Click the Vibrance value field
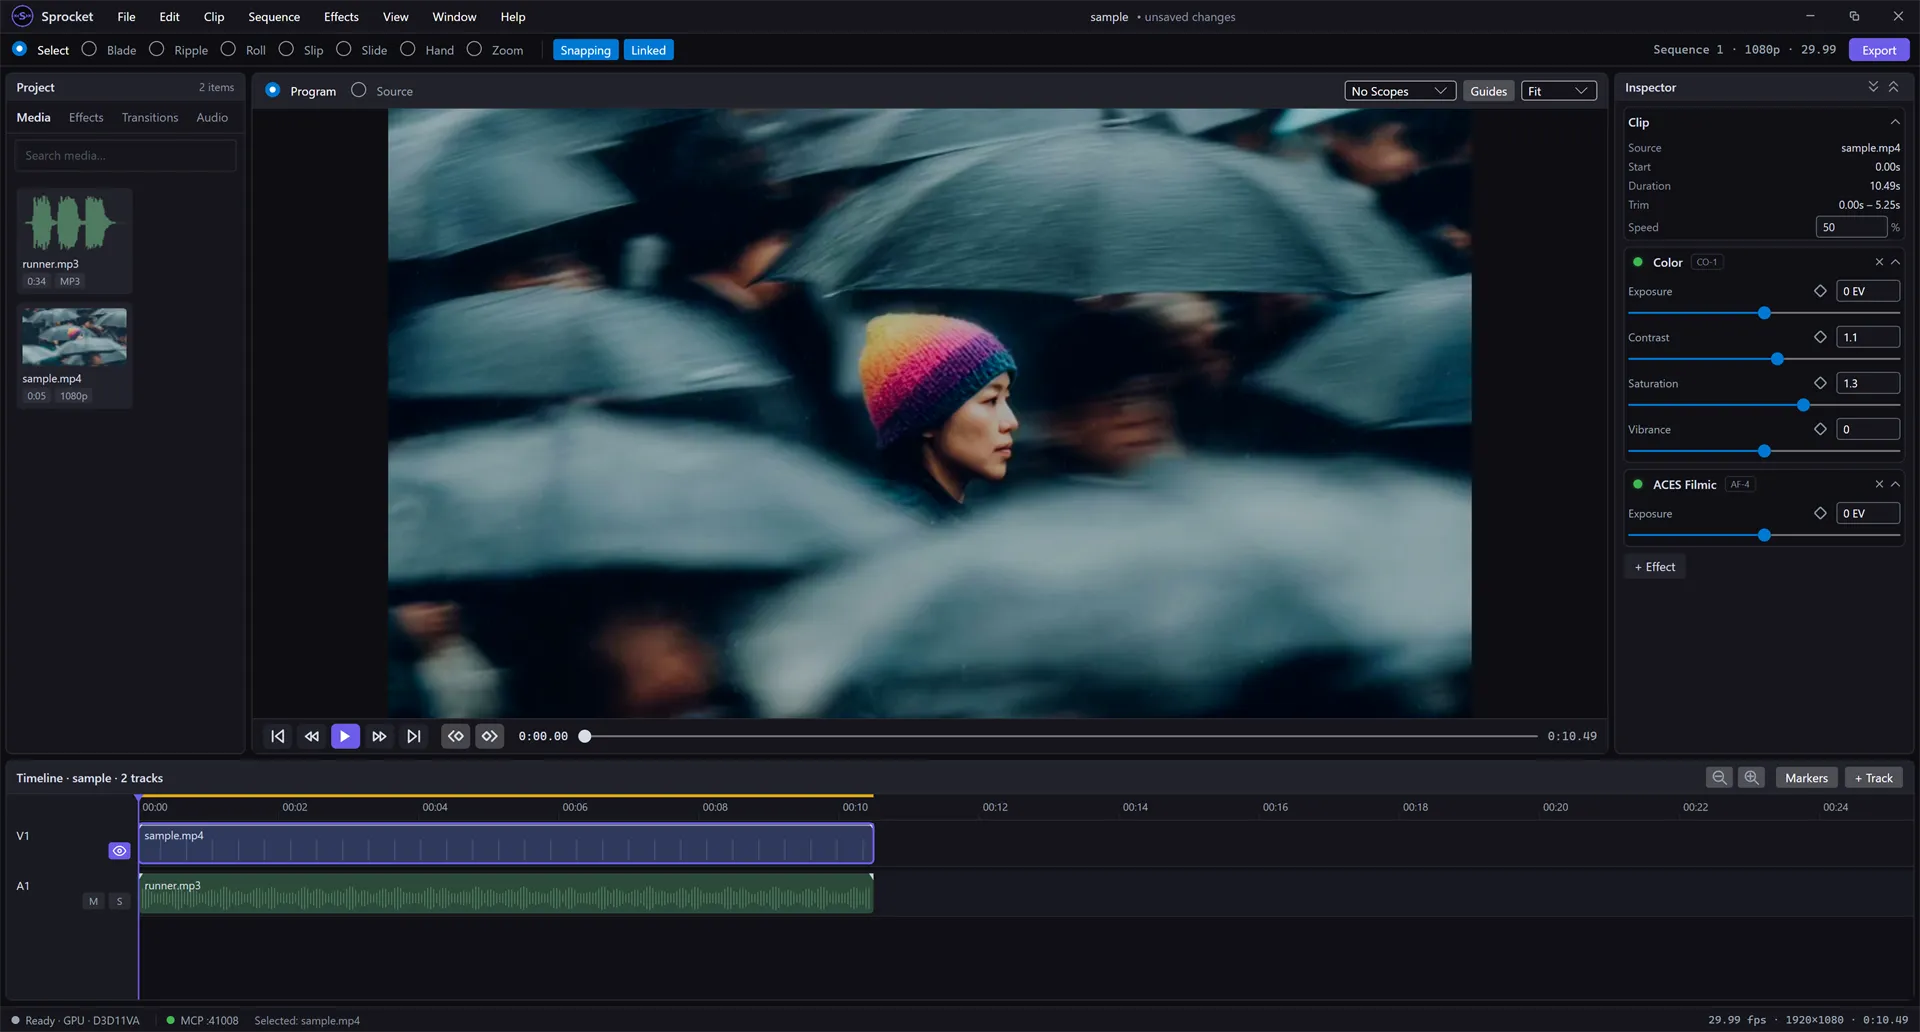Viewport: 1920px width, 1032px height. pyautogui.click(x=1867, y=429)
